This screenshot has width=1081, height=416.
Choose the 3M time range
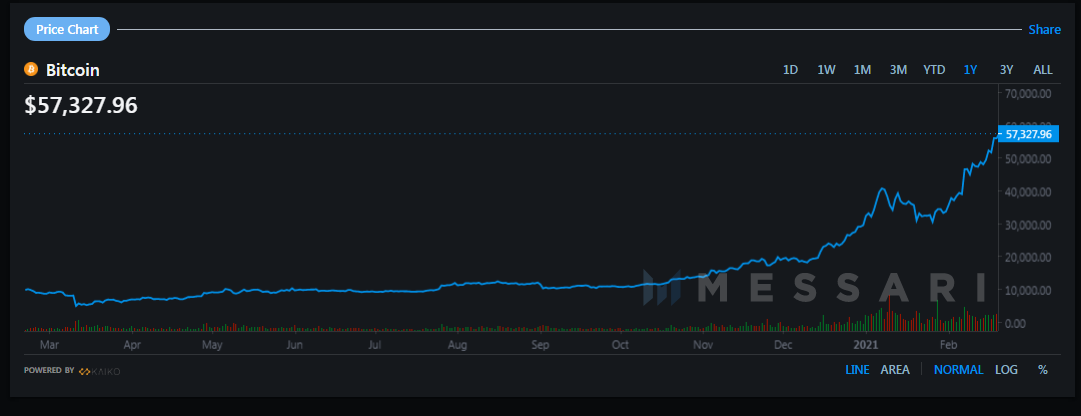click(898, 70)
